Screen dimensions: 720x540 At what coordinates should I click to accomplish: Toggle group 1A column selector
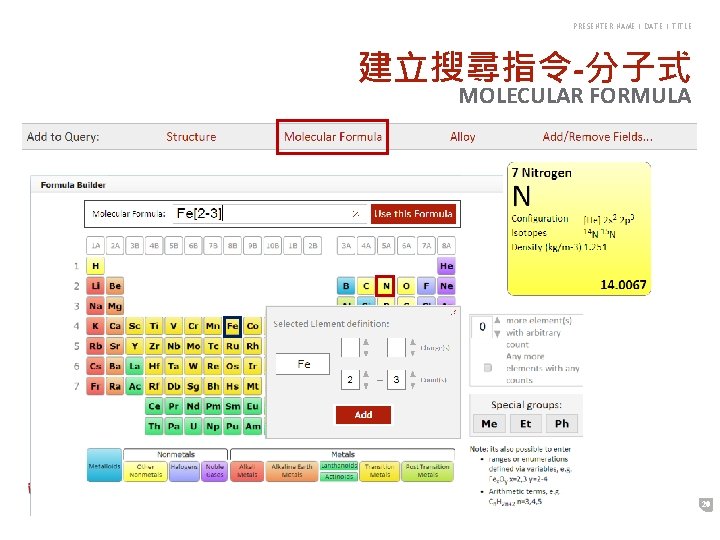[96, 246]
